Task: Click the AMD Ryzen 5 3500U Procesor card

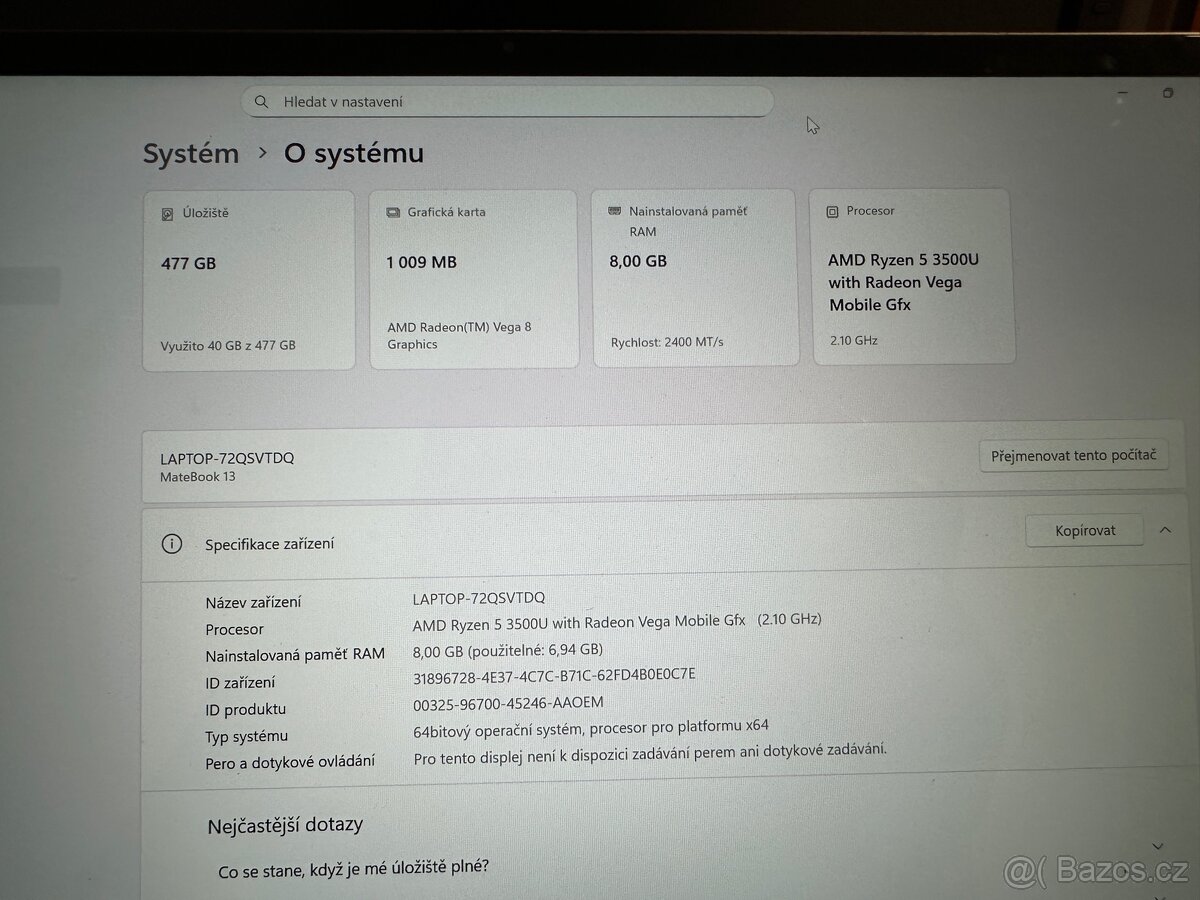Action: 913,277
